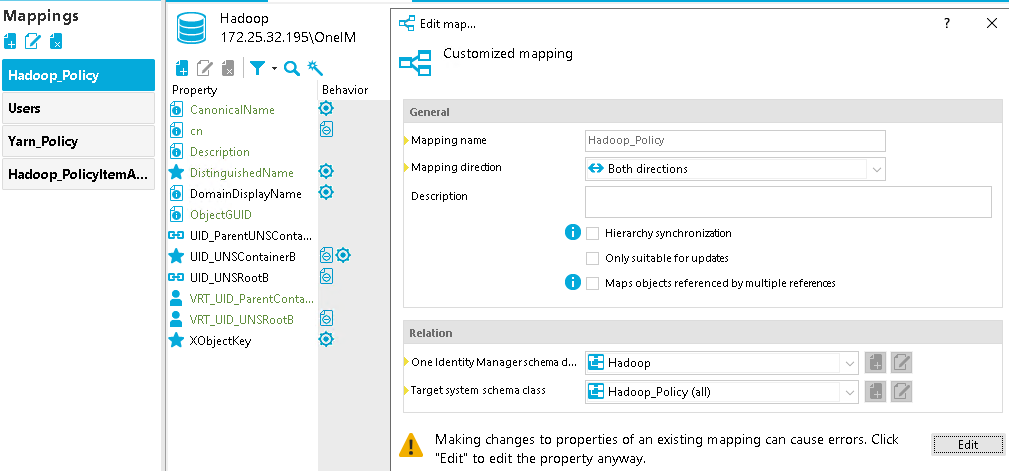Click the Hadoop database cylinder icon
Viewport: 1009px width, 471px height.
[x=190, y=29]
